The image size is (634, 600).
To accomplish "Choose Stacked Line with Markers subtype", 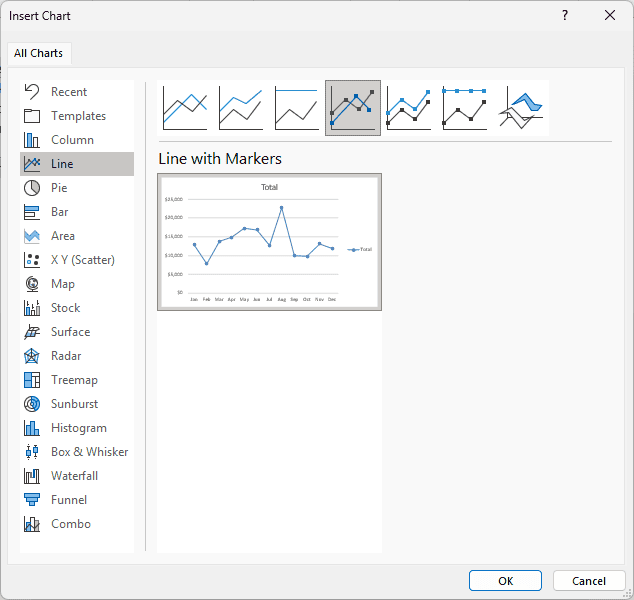I will 409,108.
